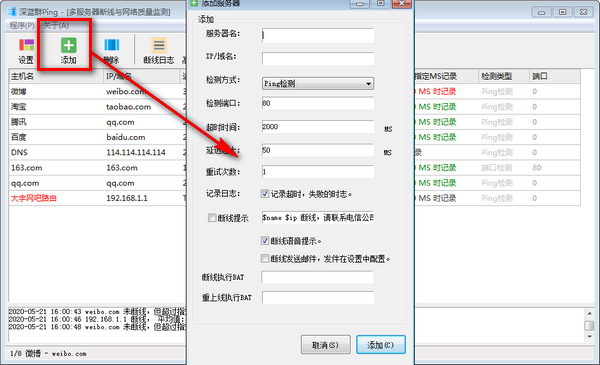The height and width of the screenshot is (365, 600).
Task: Click the 添加(C) confirm button
Action: click(x=380, y=345)
